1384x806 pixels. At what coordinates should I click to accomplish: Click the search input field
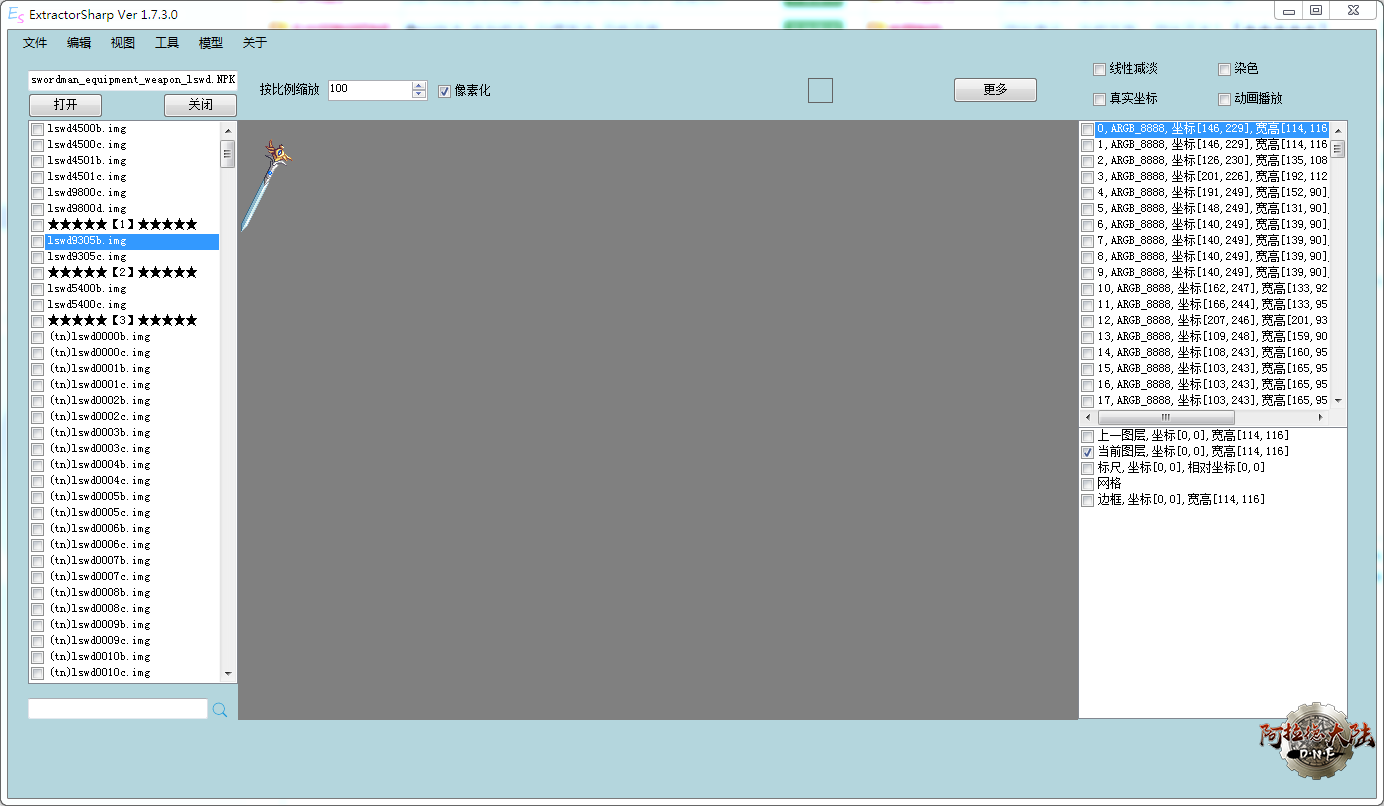[118, 709]
